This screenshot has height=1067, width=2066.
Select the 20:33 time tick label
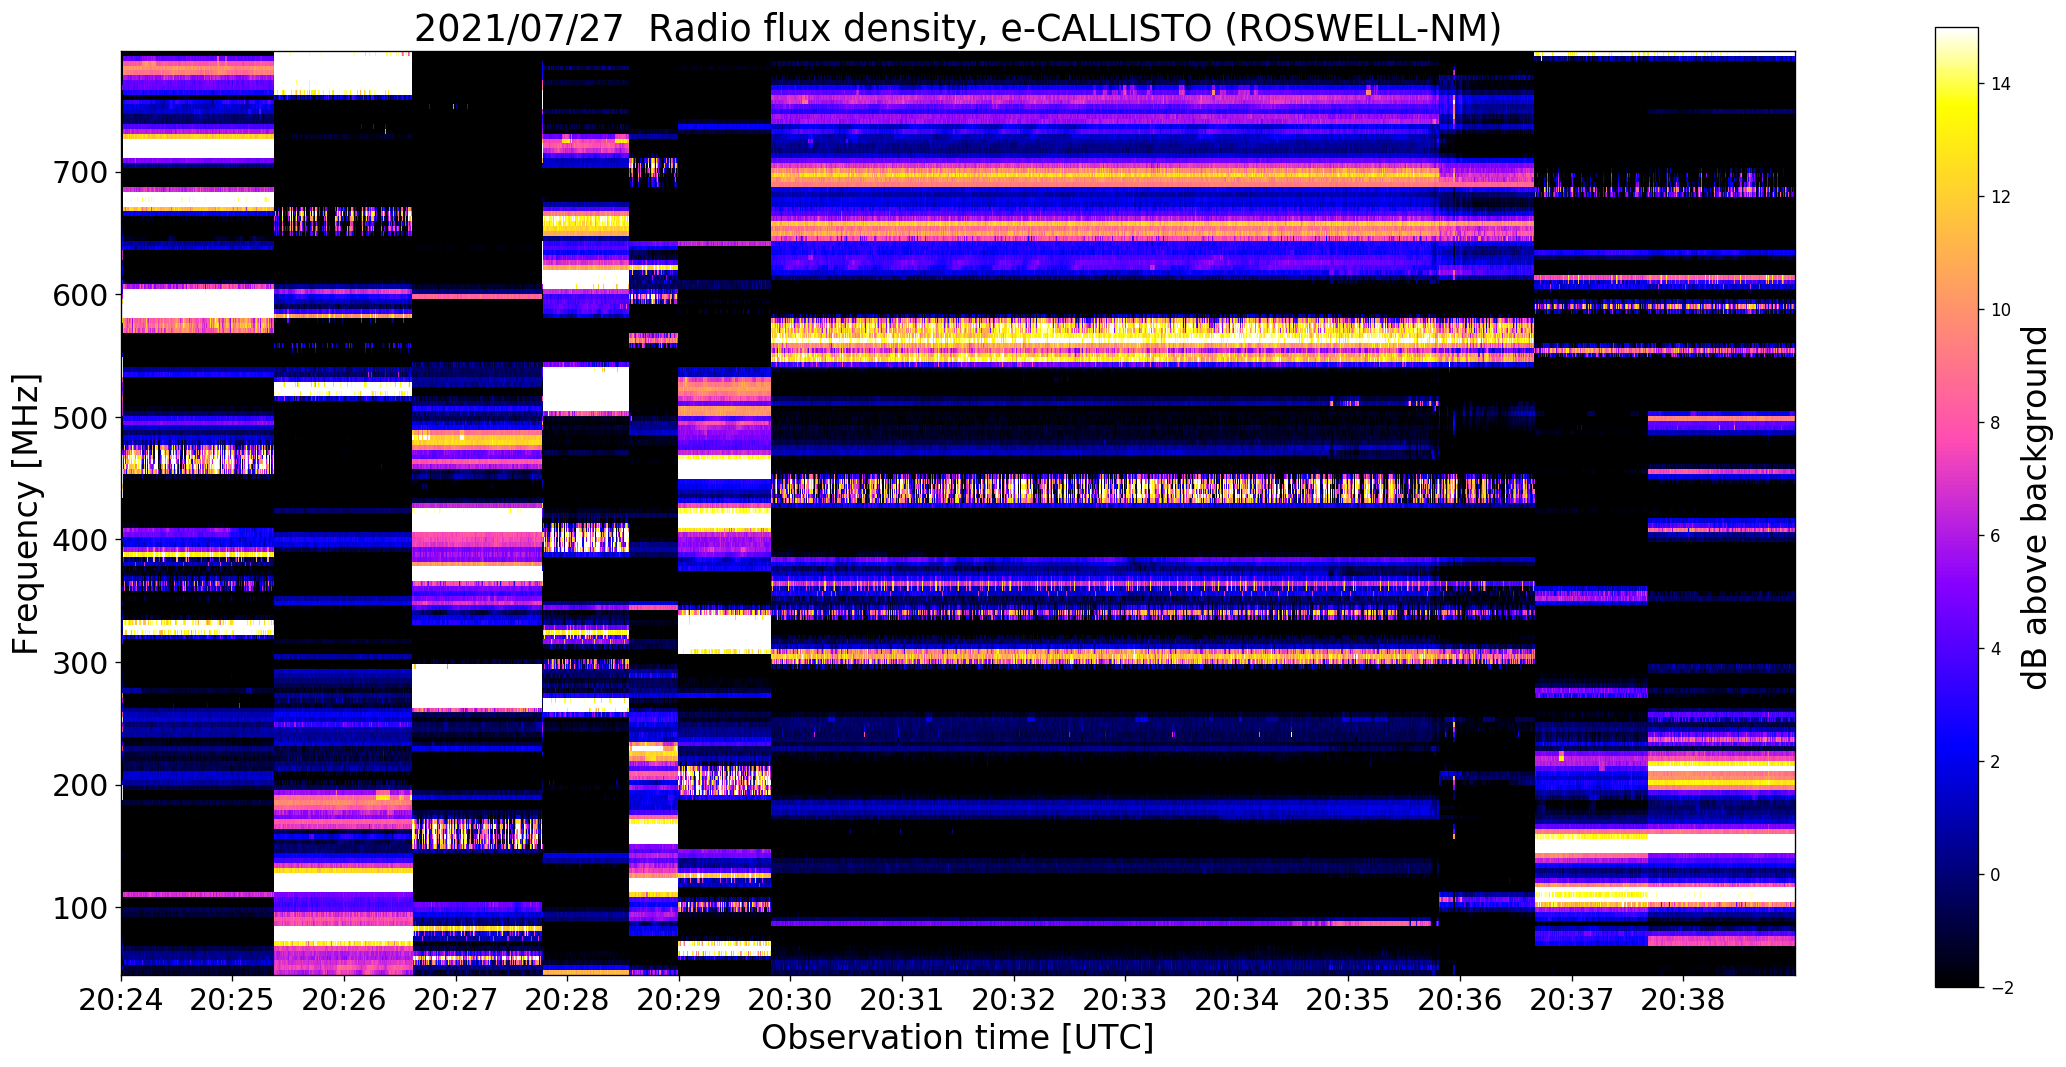pyautogui.click(x=1125, y=1000)
